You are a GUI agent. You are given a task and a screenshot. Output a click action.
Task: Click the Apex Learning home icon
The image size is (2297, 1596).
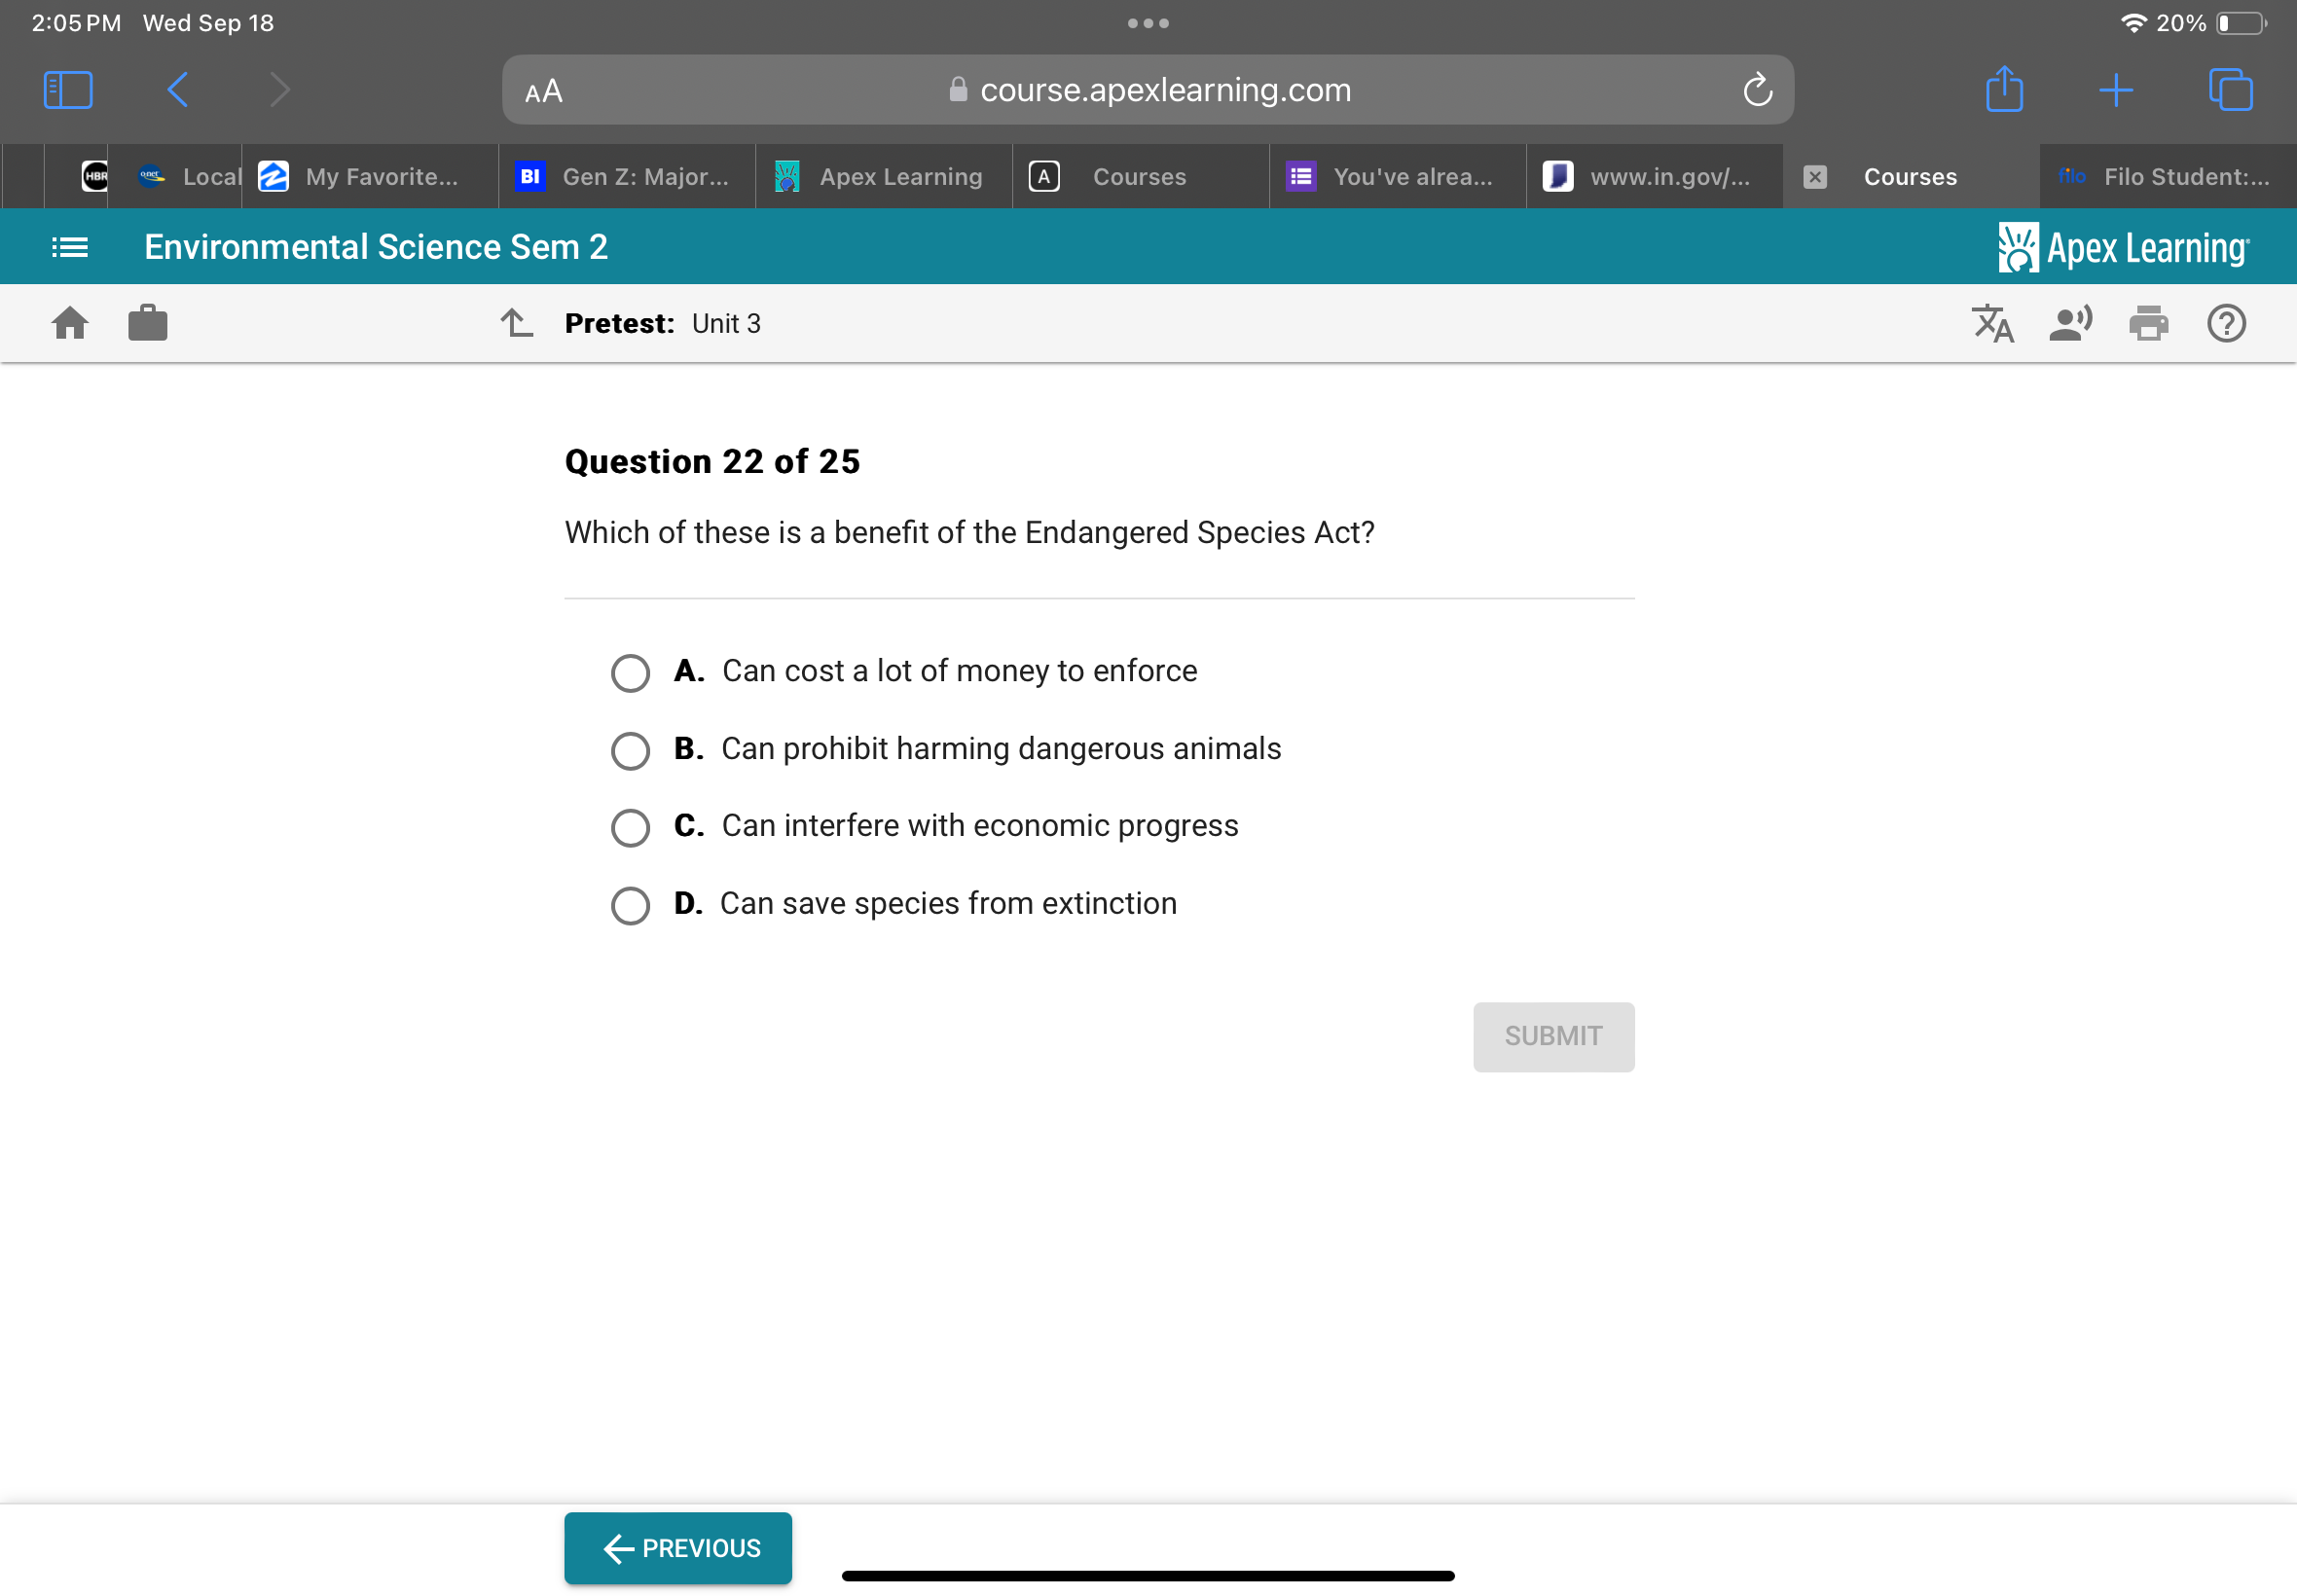point(64,323)
